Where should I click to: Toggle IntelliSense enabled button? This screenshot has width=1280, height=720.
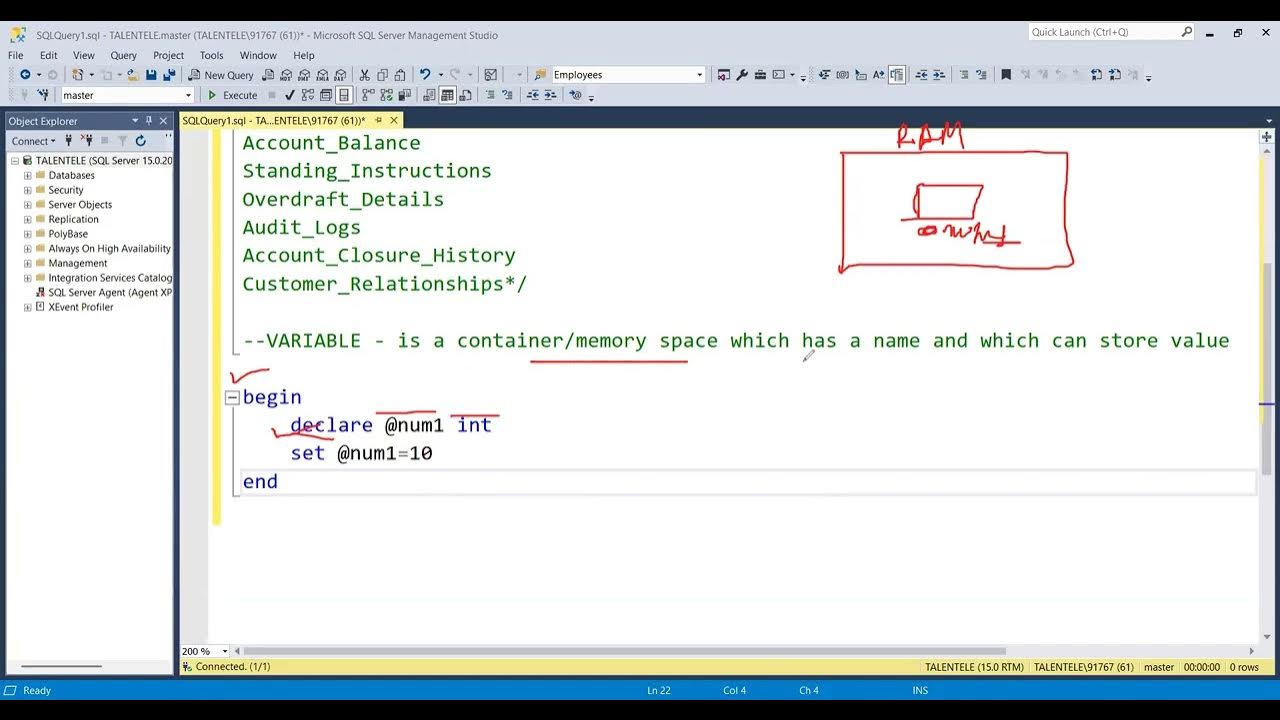point(343,95)
